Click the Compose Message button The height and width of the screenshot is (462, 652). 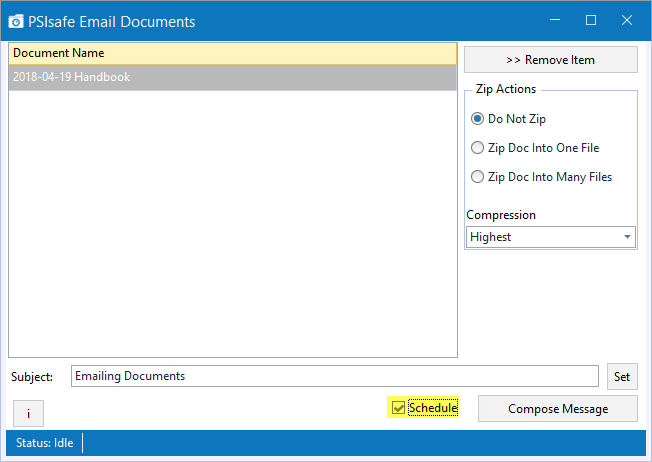(x=558, y=409)
